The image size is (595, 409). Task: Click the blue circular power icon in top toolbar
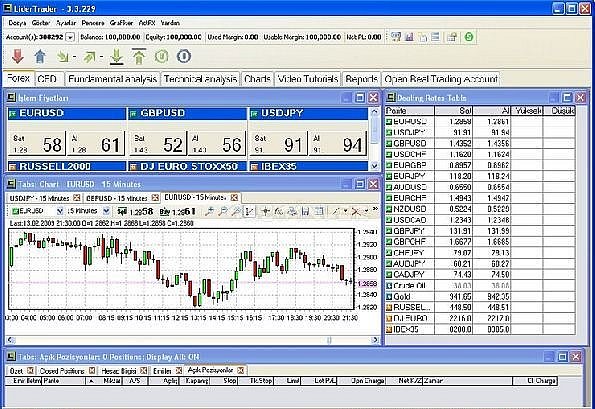click(x=184, y=56)
